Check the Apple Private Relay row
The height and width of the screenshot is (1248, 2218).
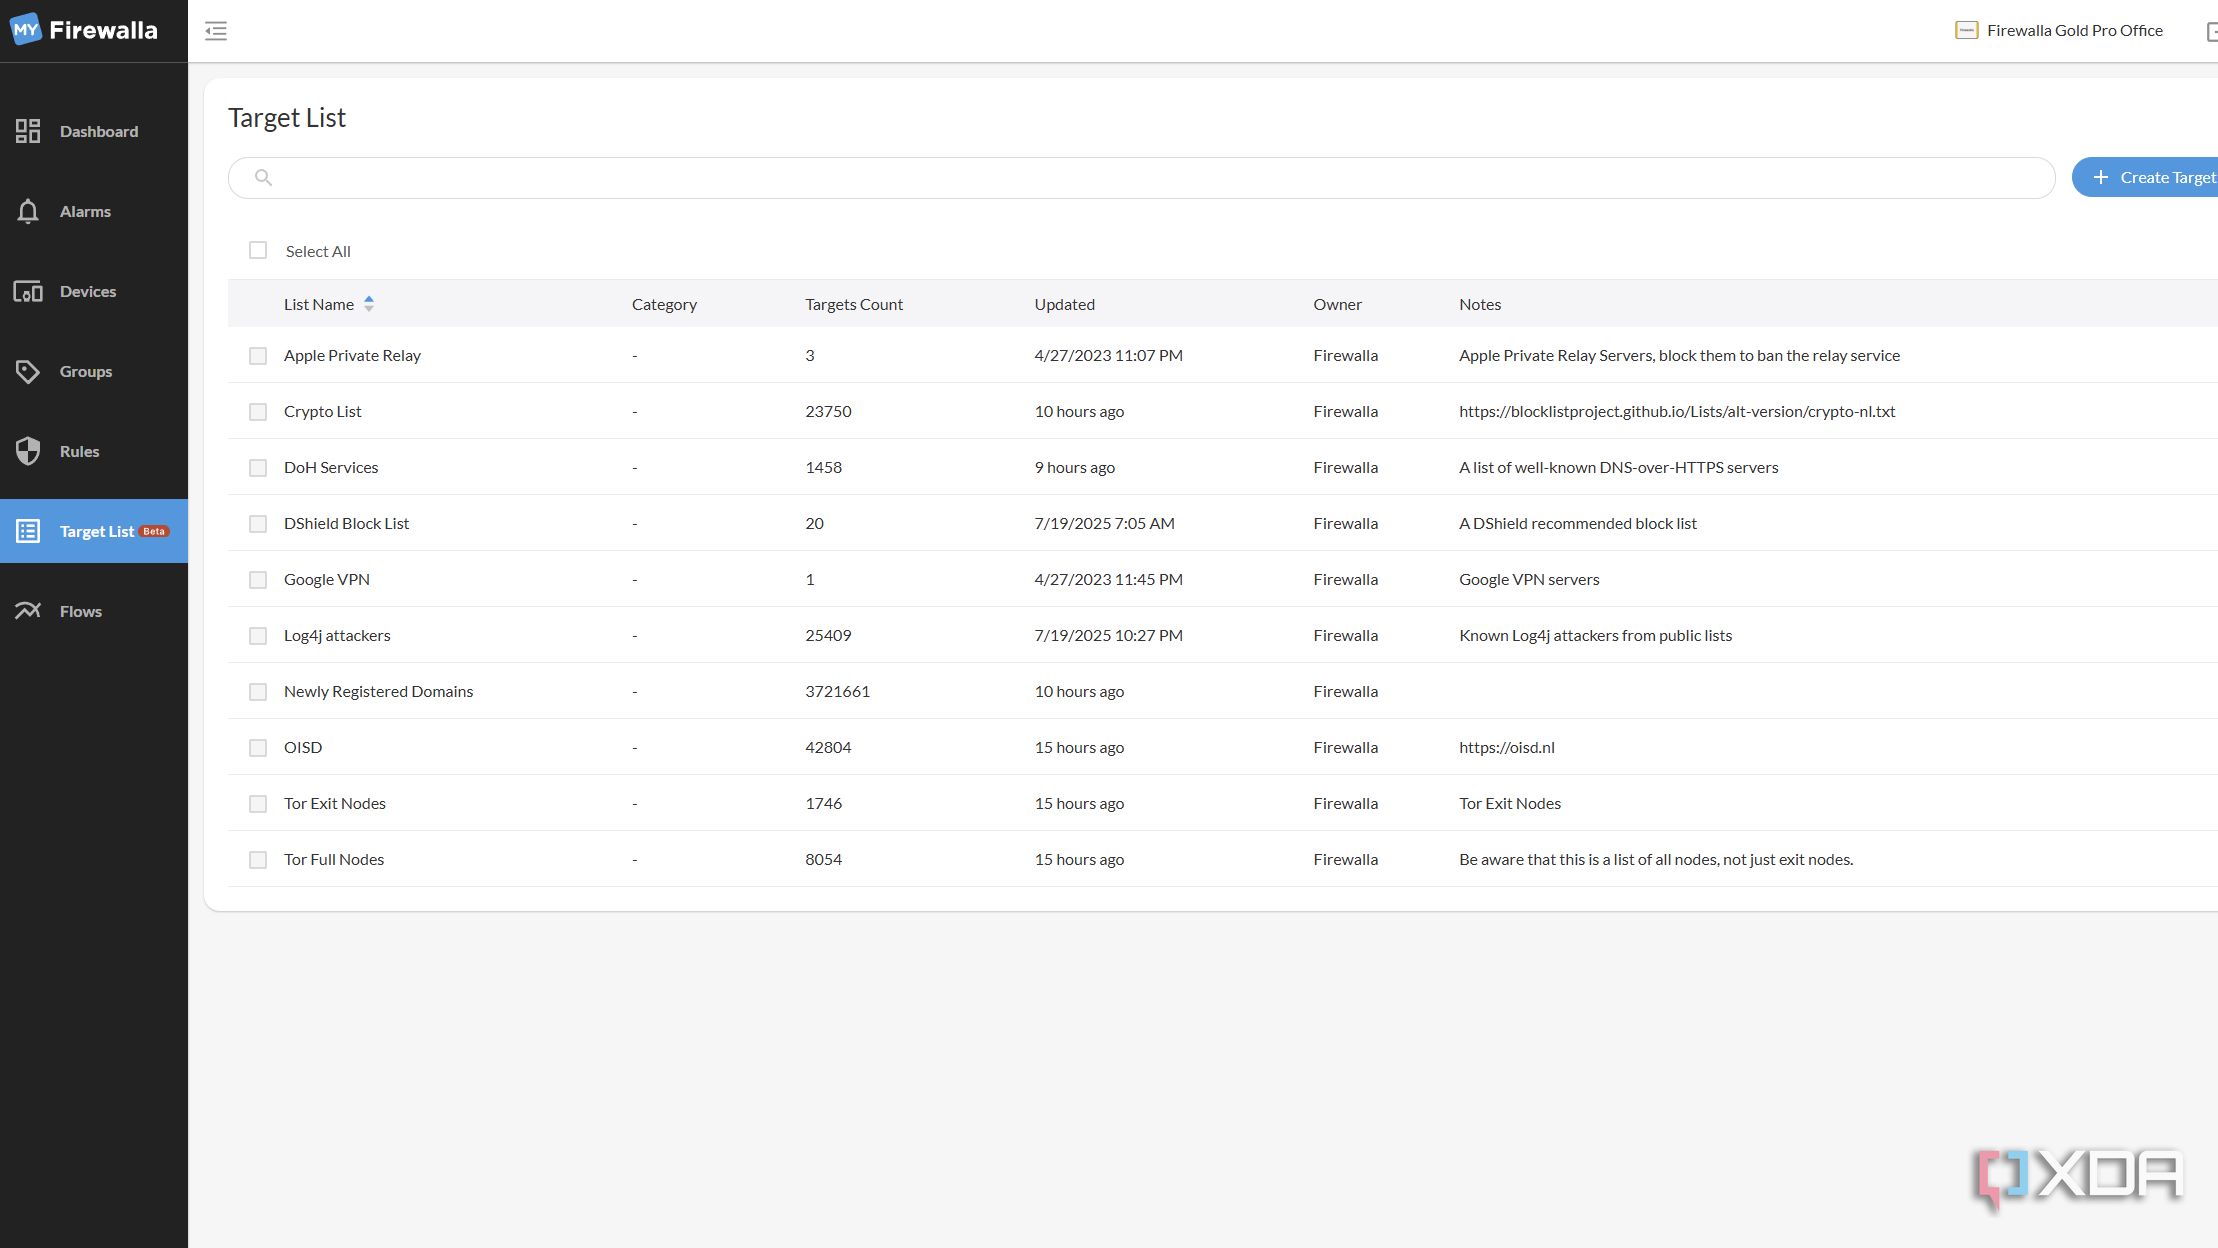coord(258,356)
